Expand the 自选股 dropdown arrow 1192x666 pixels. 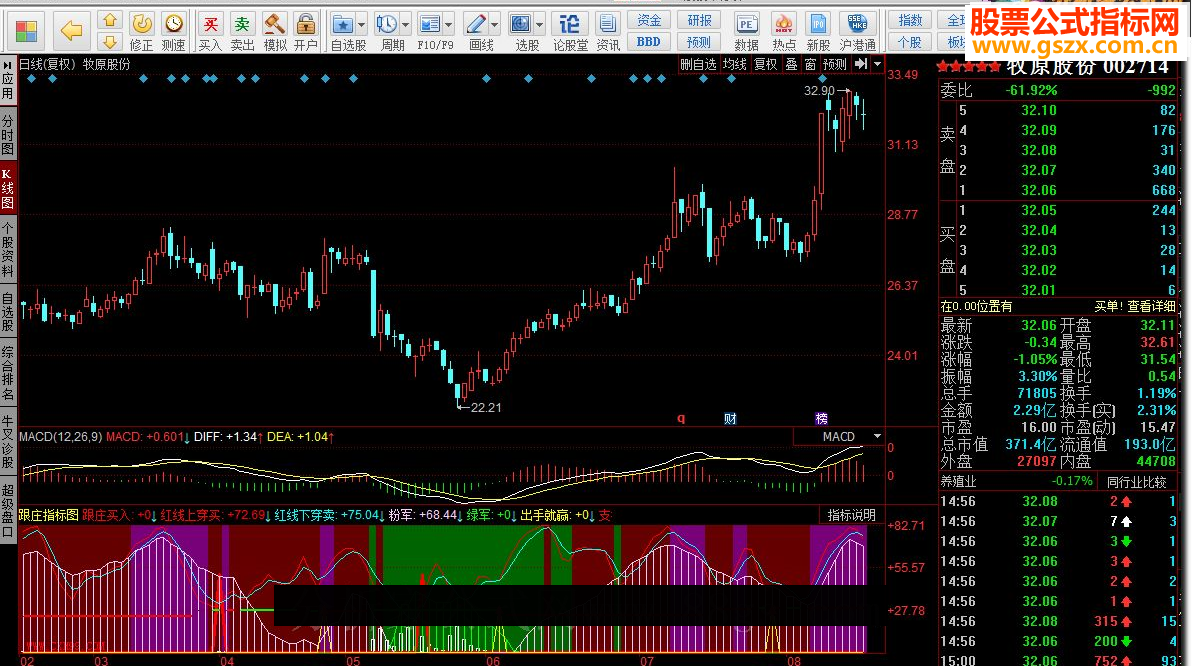coord(361,24)
